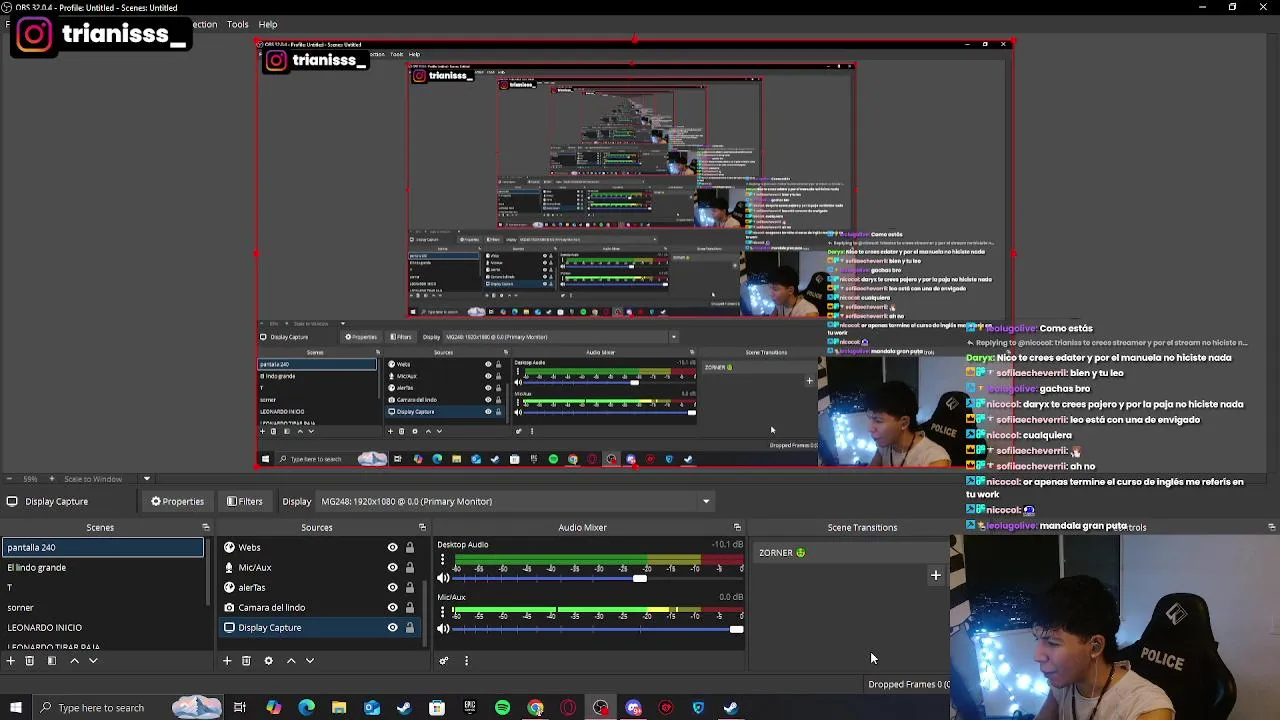
Task: Open Mic/Aux three-dot options
Action: pyautogui.click(x=442, y=612)
